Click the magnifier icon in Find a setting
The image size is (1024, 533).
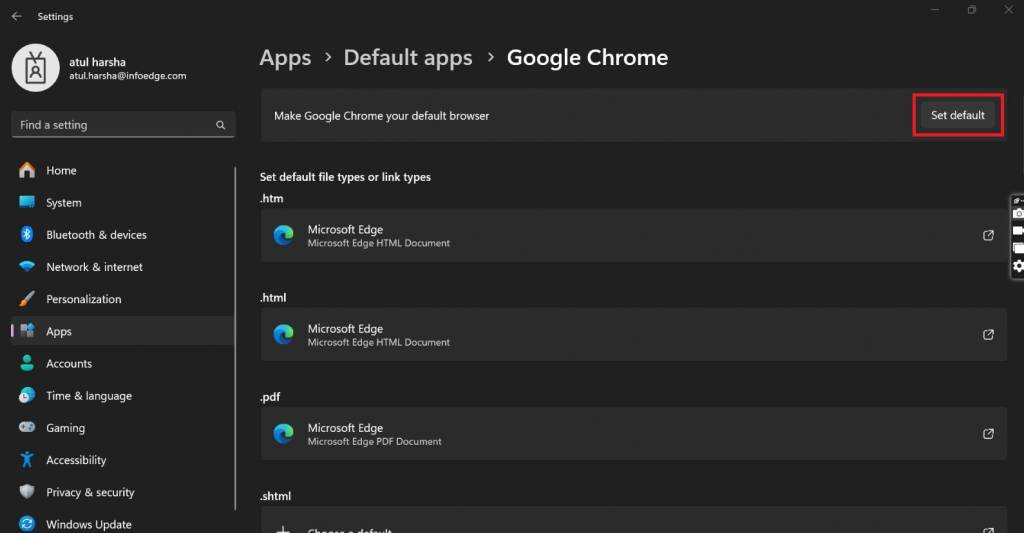[x=221, y=125]
